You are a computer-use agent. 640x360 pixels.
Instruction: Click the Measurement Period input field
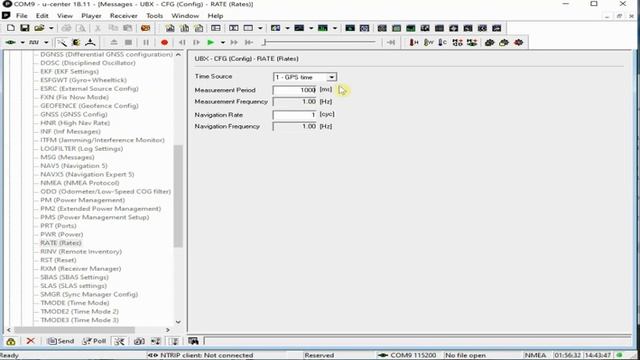295,90
